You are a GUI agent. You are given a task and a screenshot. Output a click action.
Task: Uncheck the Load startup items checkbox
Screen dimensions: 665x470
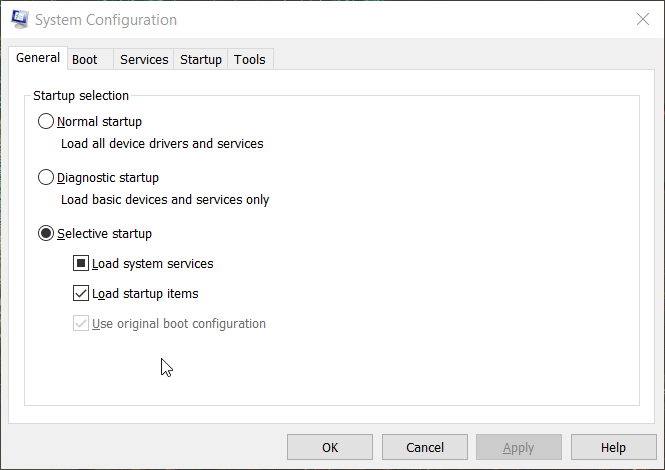coord(81,294)
